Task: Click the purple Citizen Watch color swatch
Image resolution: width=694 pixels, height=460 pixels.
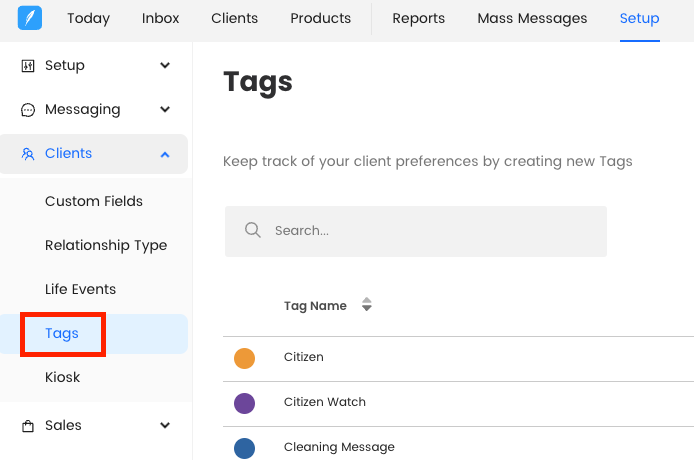Action: (x=245, y=403)
